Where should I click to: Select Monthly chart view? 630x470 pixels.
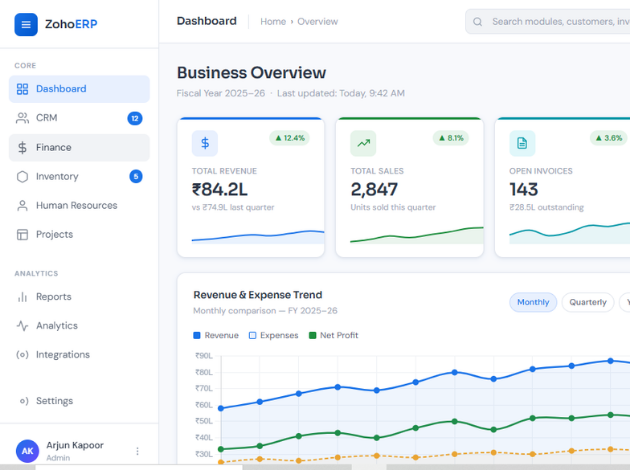(533, 302)
